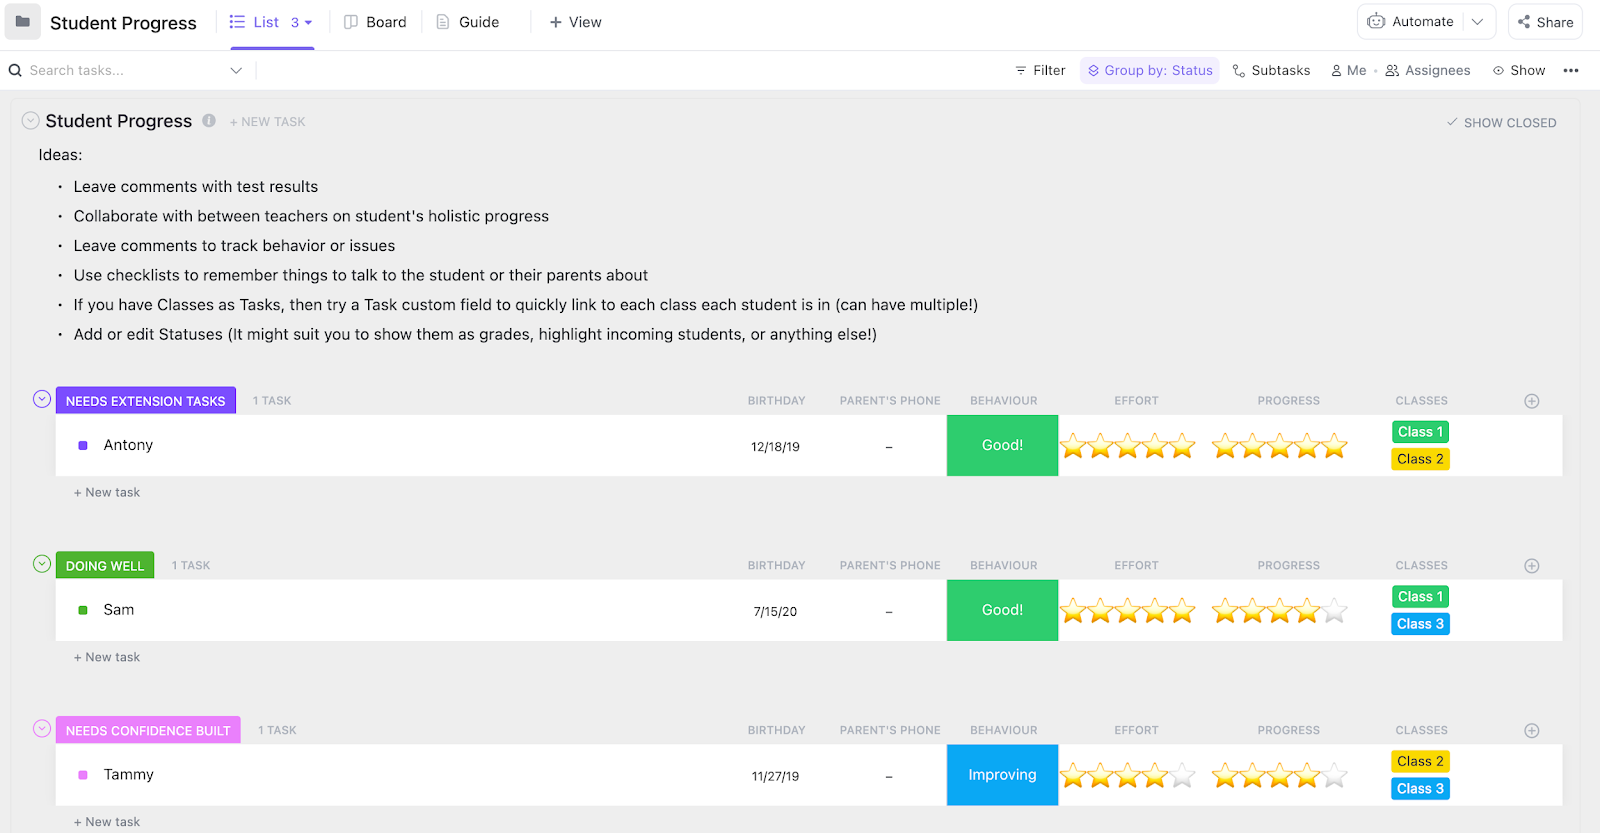Click the Needs Extension Tasks status label
1600x833 pixels.
click(x=146, y=401)
